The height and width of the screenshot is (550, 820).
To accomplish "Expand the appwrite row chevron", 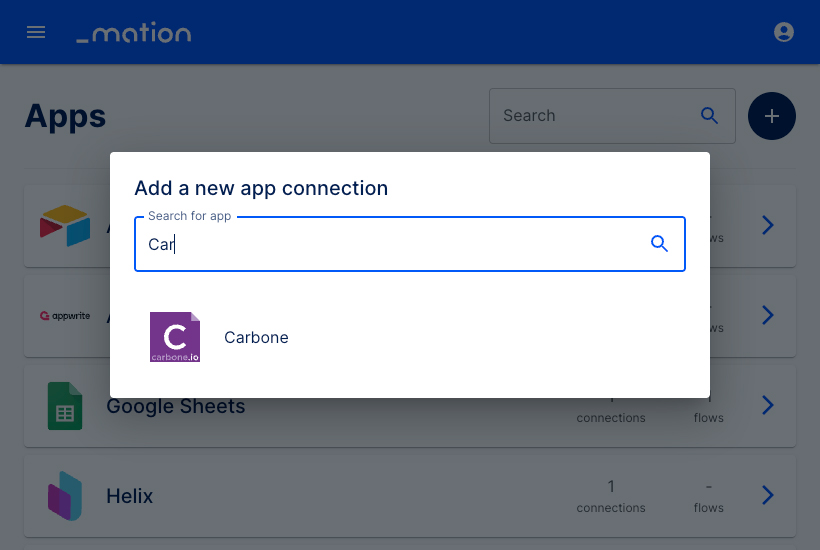I will pos(767,315).
